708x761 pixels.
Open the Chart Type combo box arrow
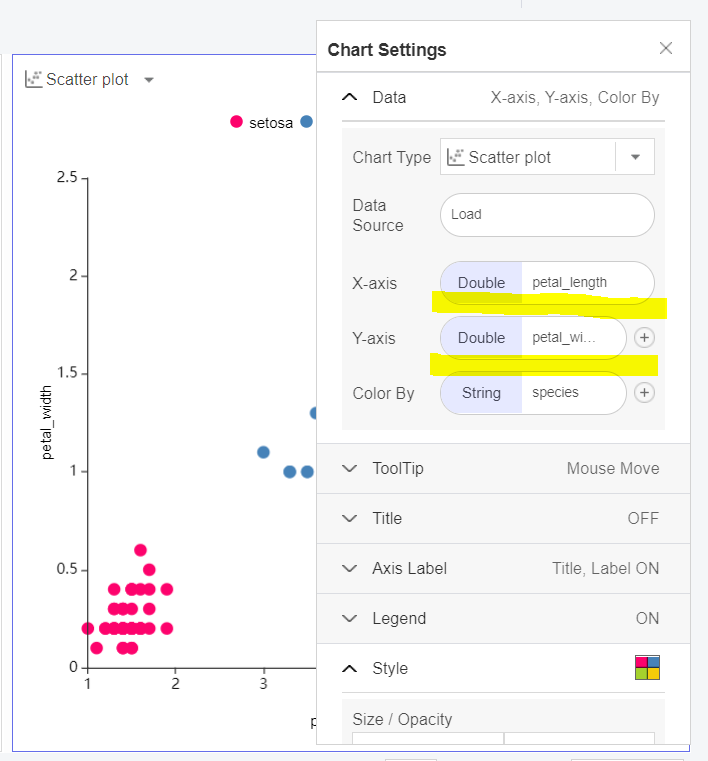[635, 157]
